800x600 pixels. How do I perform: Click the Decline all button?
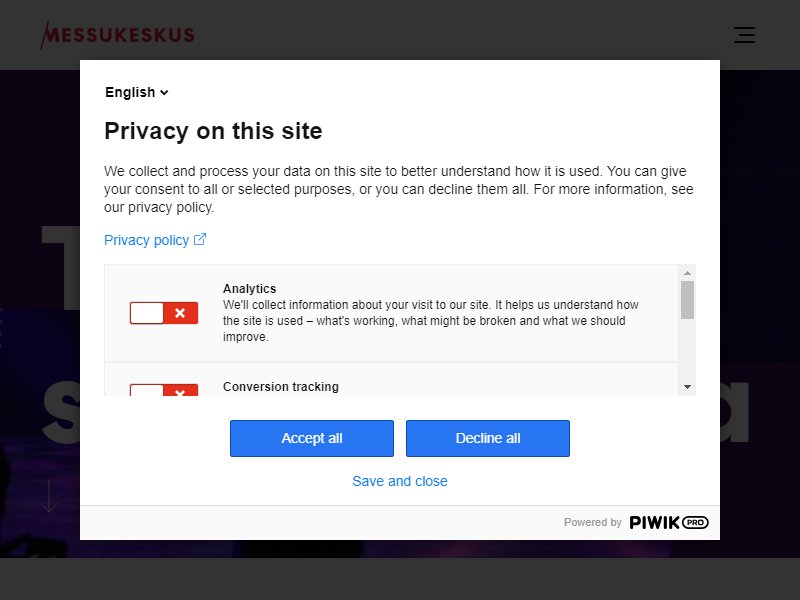[x=488, y=438]
